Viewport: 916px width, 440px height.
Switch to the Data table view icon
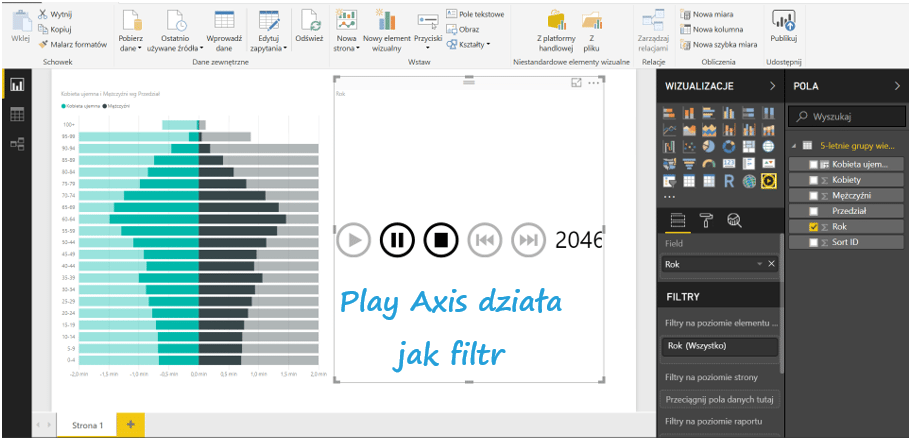[17, 115]
